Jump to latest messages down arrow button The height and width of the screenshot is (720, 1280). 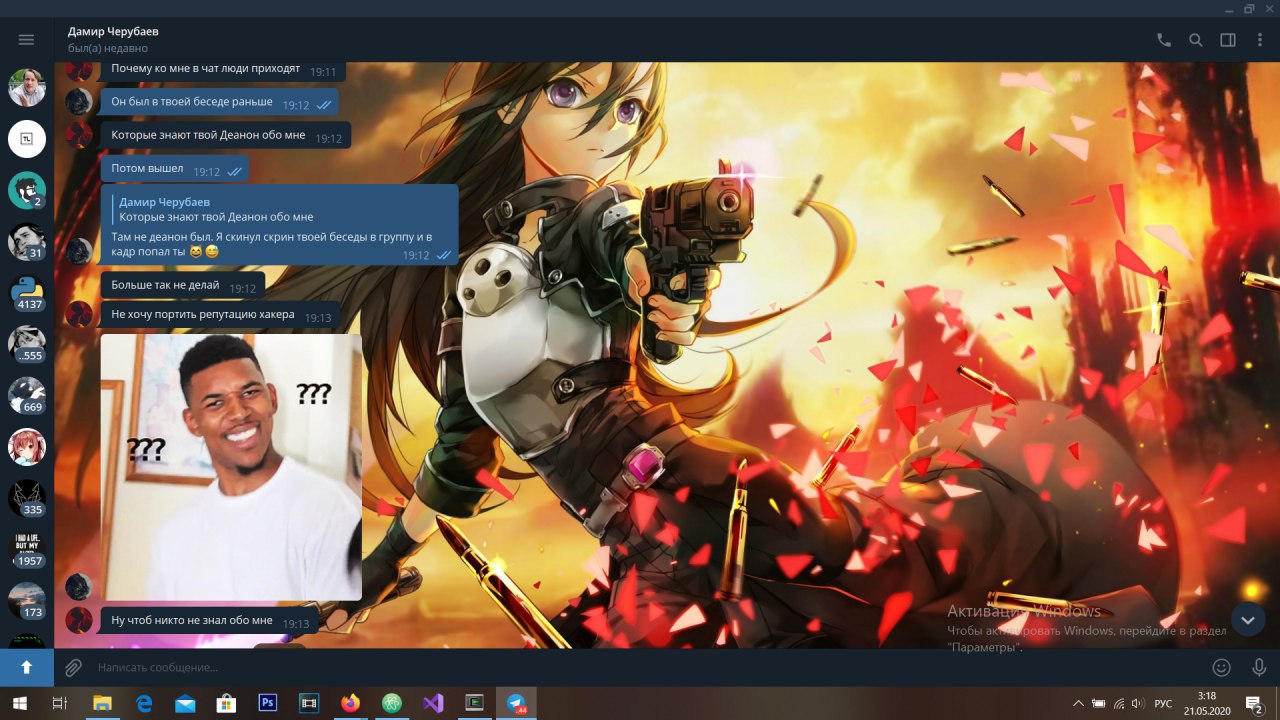pos(1248,620)
